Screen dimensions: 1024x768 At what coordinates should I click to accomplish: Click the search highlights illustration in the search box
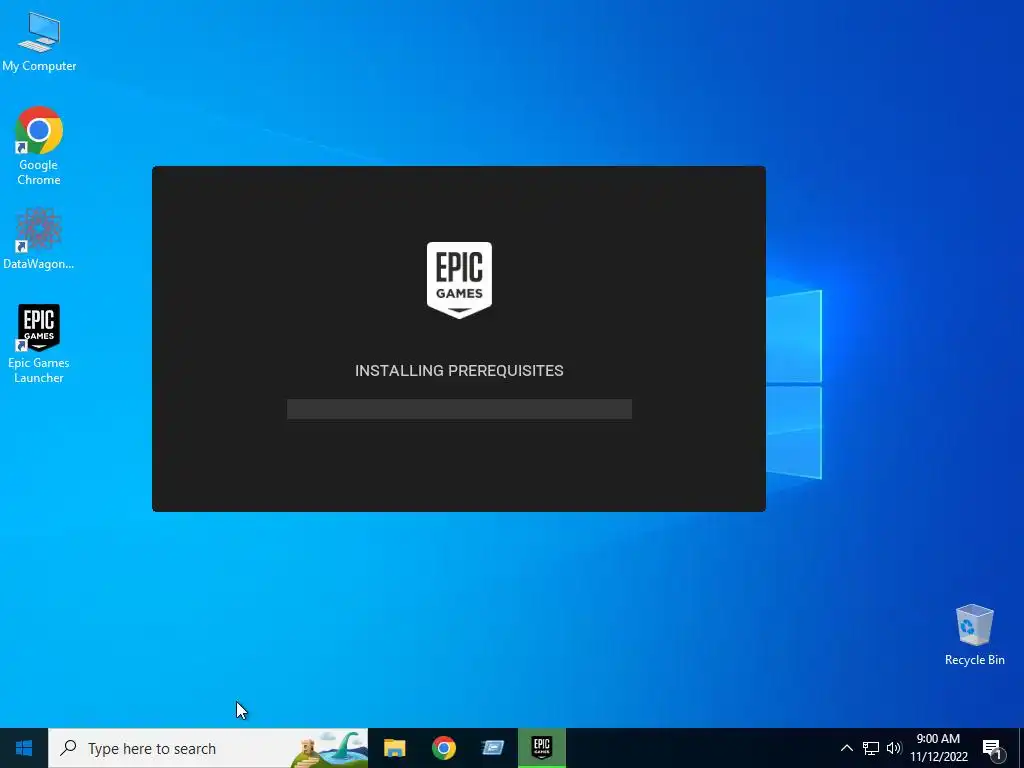[329, 748]
